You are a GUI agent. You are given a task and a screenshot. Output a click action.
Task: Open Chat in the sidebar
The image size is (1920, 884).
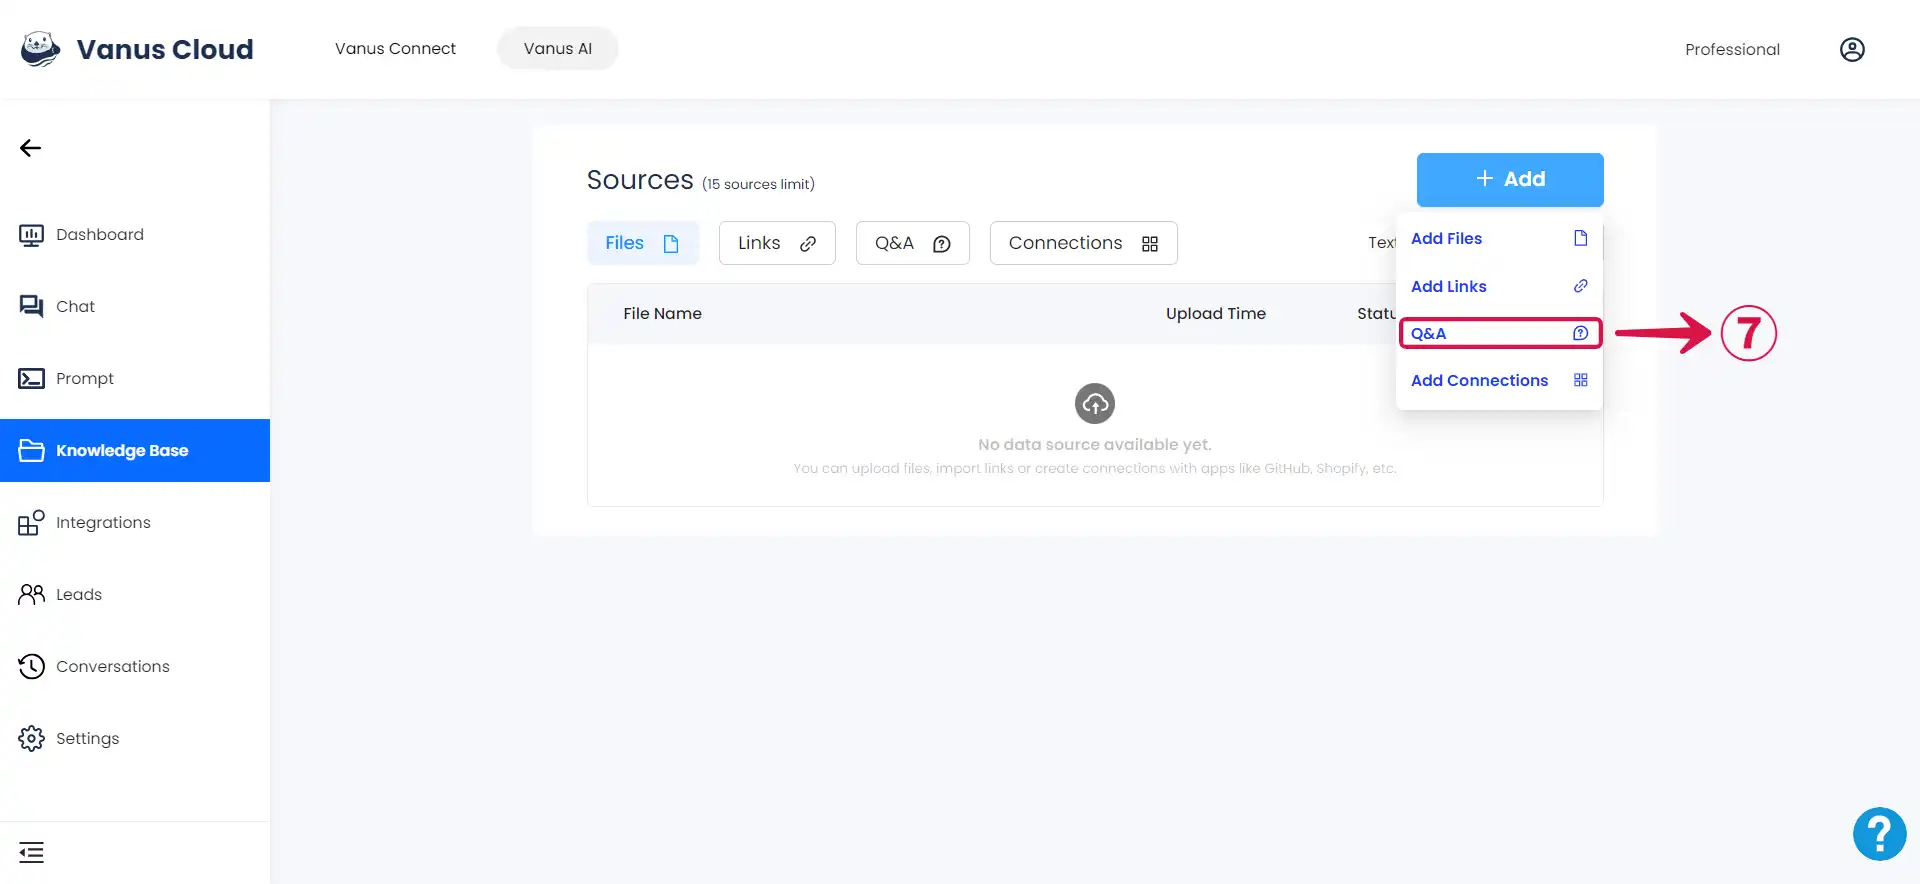(135, 307)
